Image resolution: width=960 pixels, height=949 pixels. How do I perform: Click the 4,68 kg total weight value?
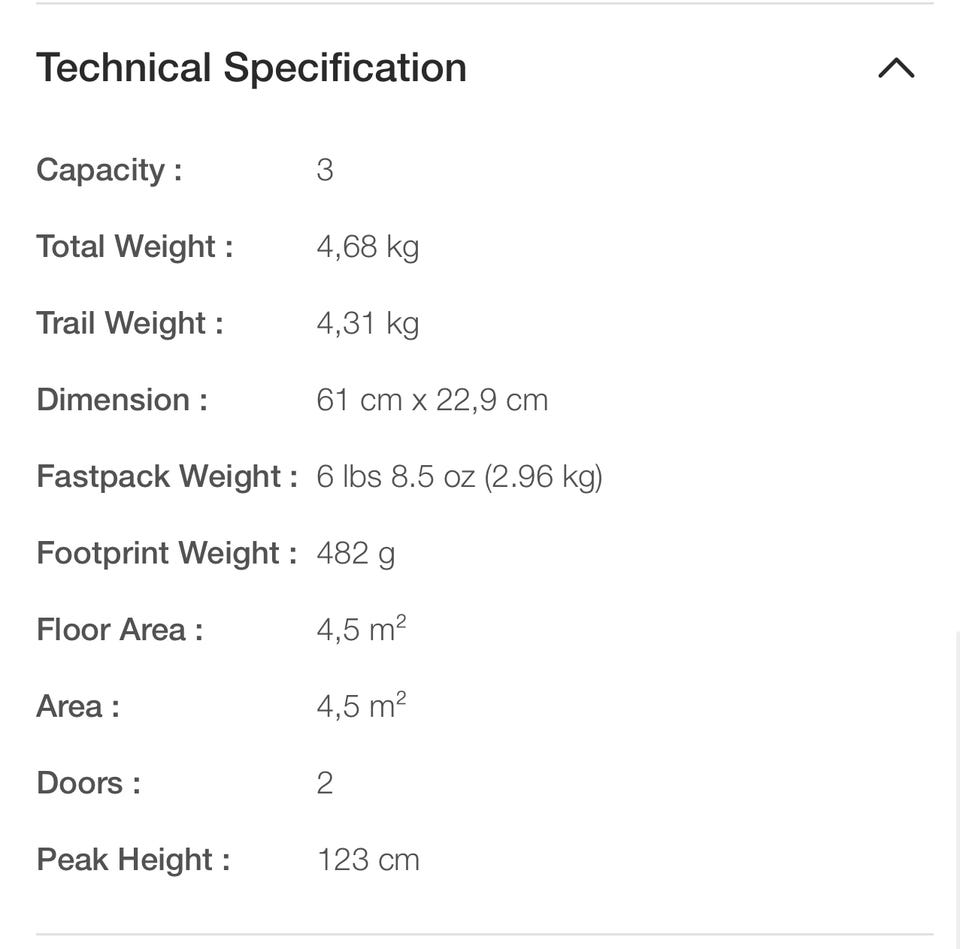pos(367,246)
